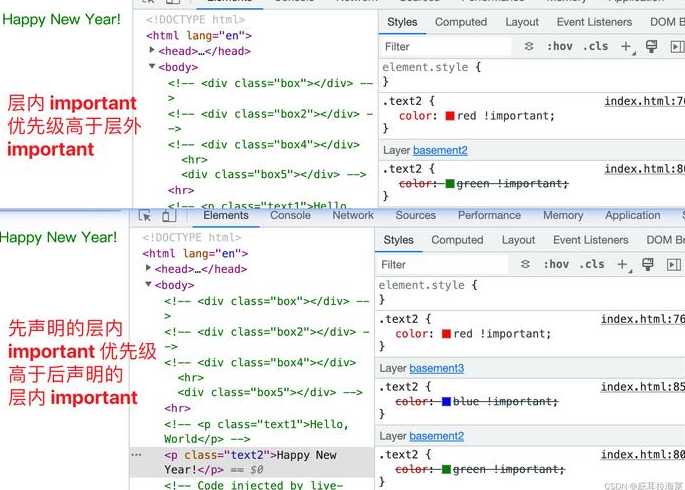Select the Layout tab in upper sidebar
Image resolution: width=685 pixels, height=490 pixels.
[522, 22]
